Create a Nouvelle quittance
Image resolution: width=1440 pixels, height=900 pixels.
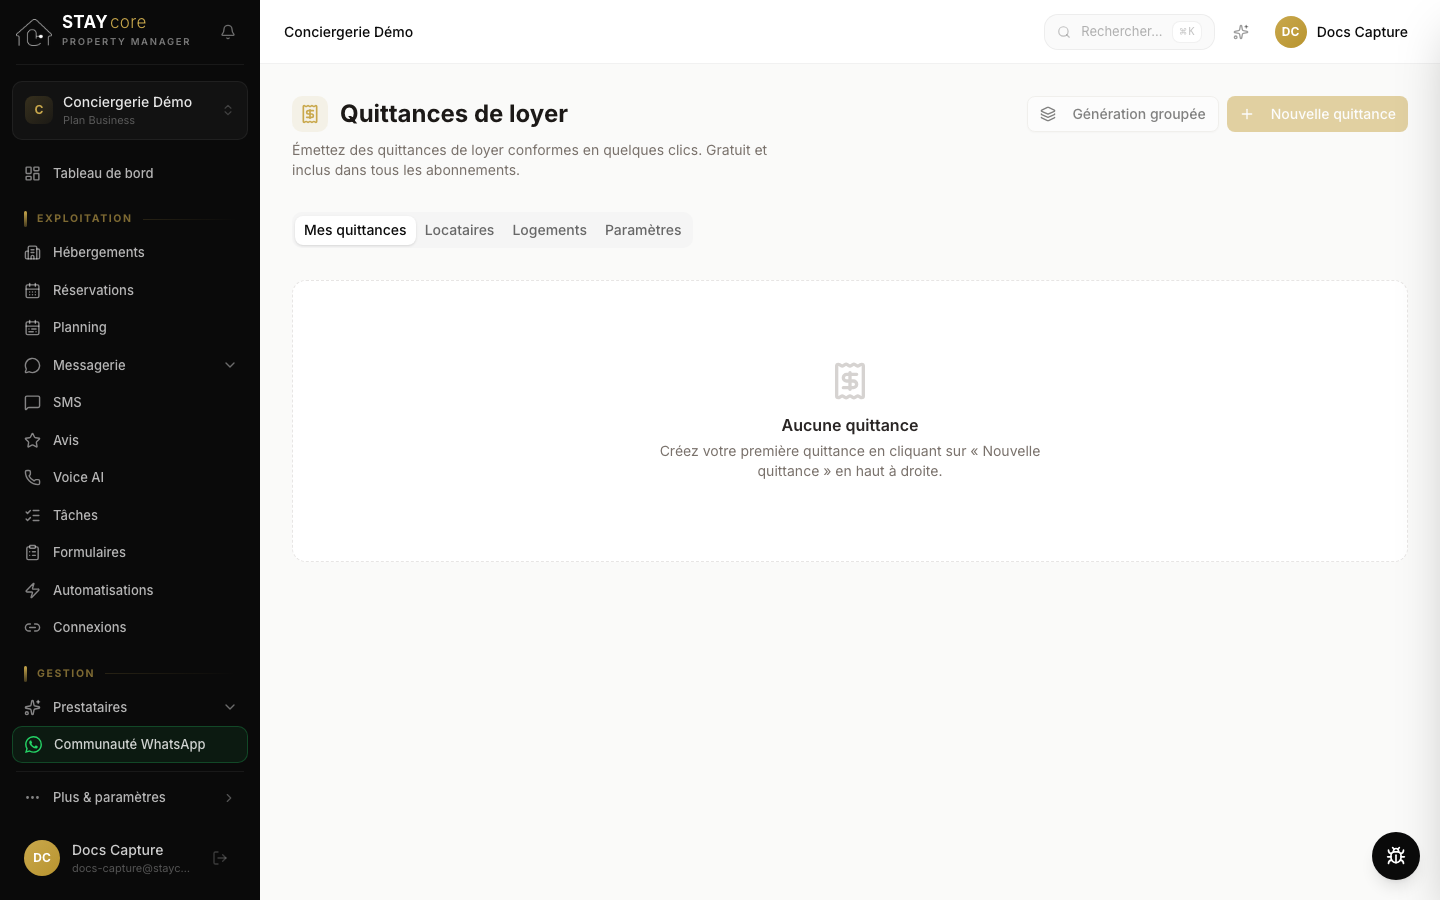click(1317, 114)
